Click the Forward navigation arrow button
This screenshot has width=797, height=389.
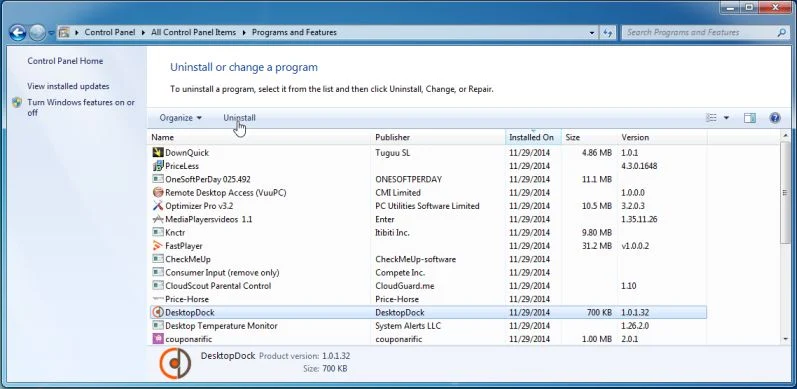pyautogui.click(x=37, y=33)
